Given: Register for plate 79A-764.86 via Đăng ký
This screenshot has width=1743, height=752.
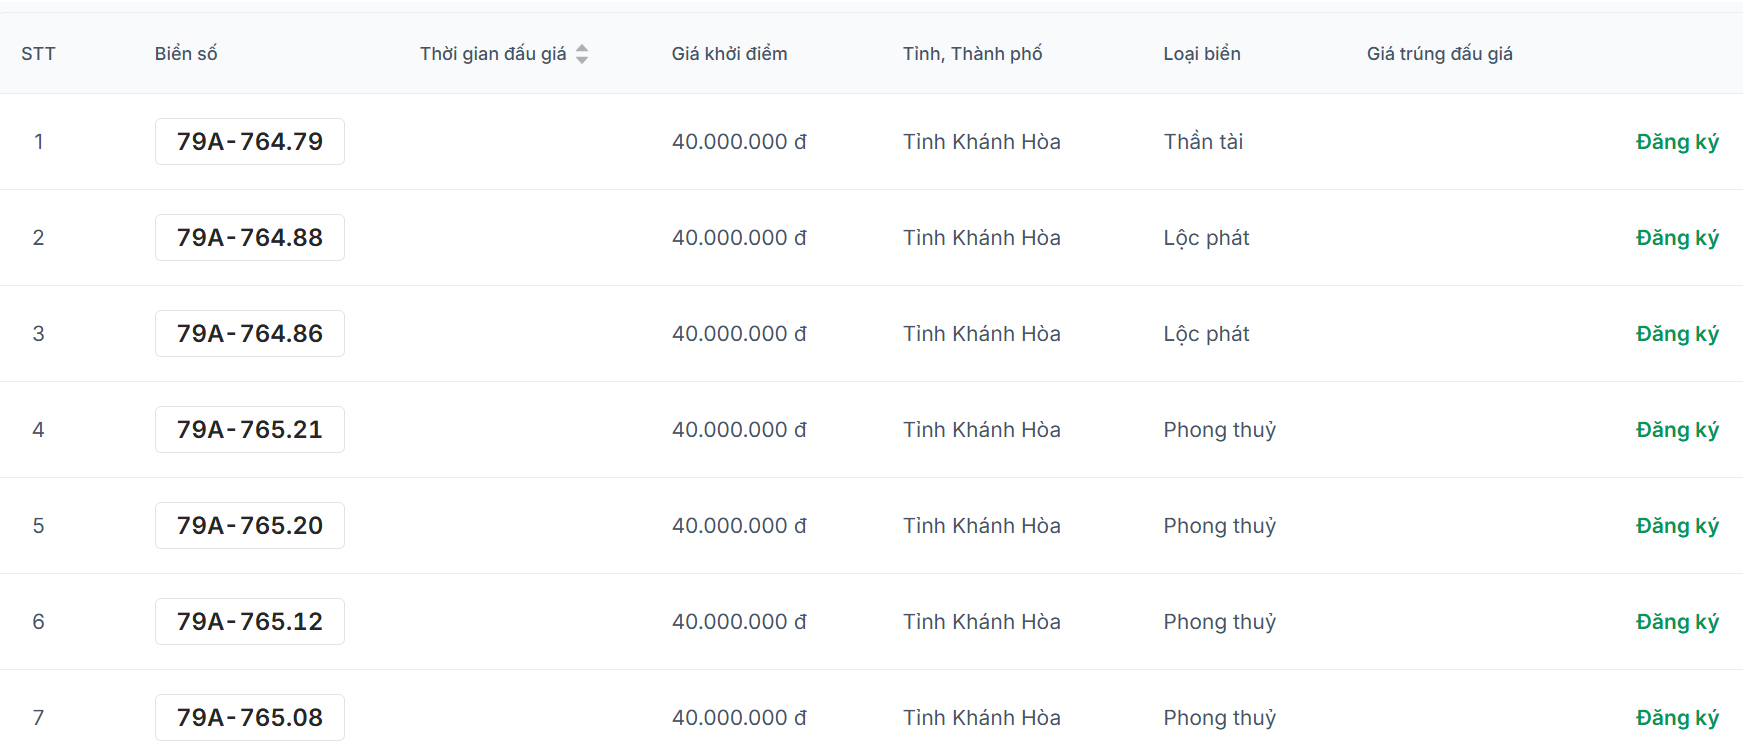Looking at the screenshot, I should pos(1677,334).
